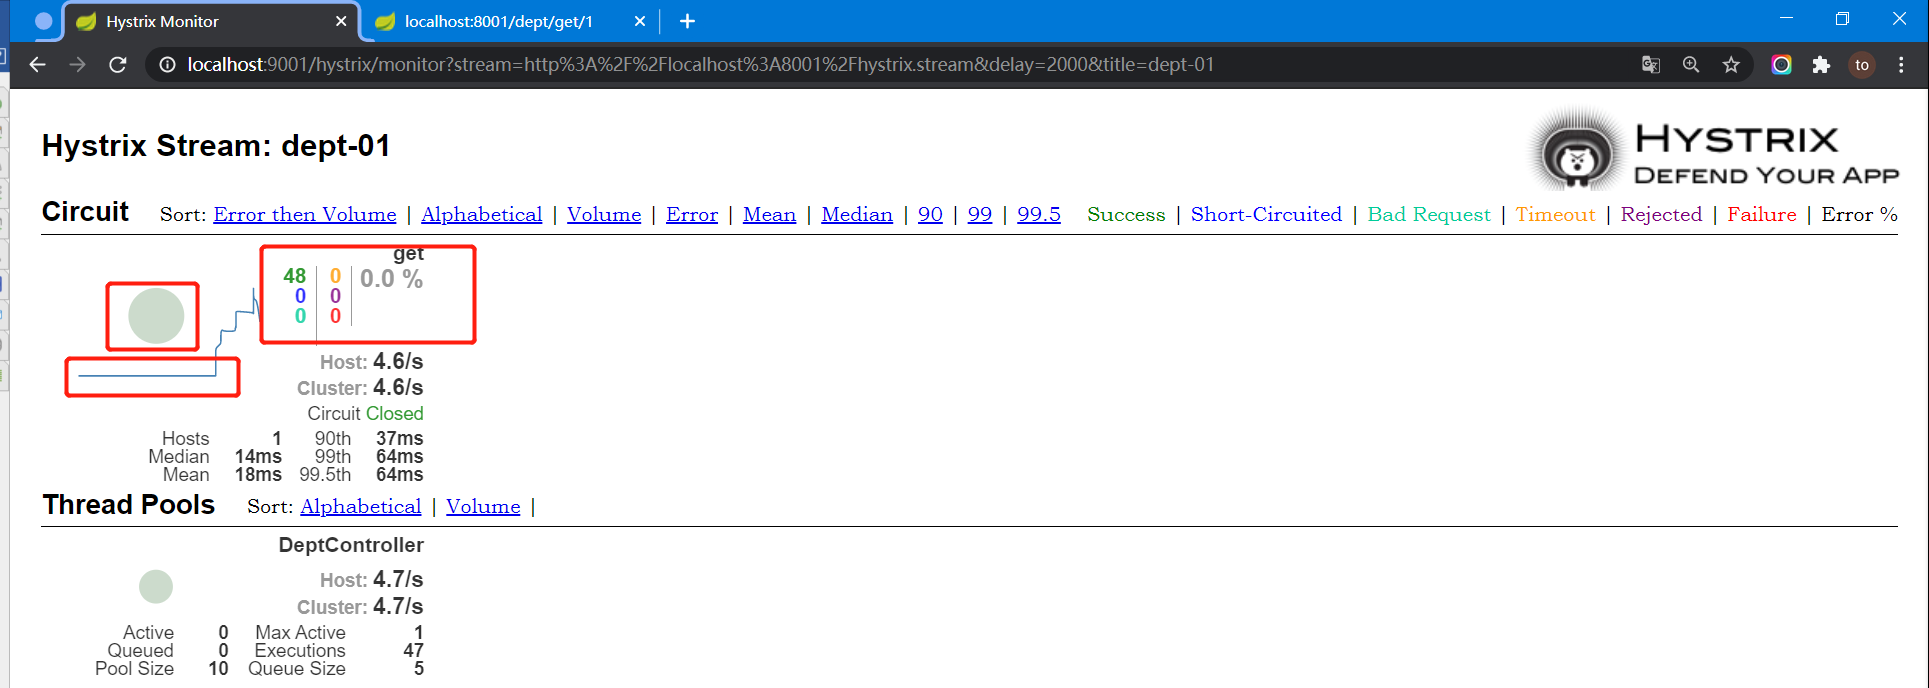
Task: Go back to the previous page
Action: point(37,64)
